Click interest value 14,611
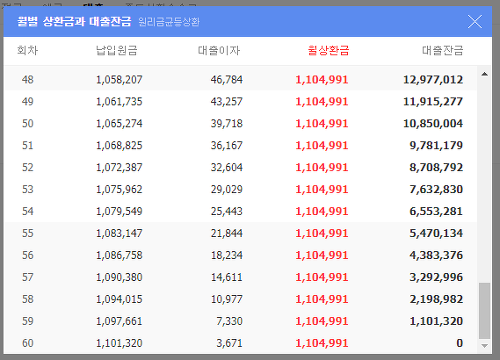Viewport: 500px width, 360px height. click(x=227, y=277)
